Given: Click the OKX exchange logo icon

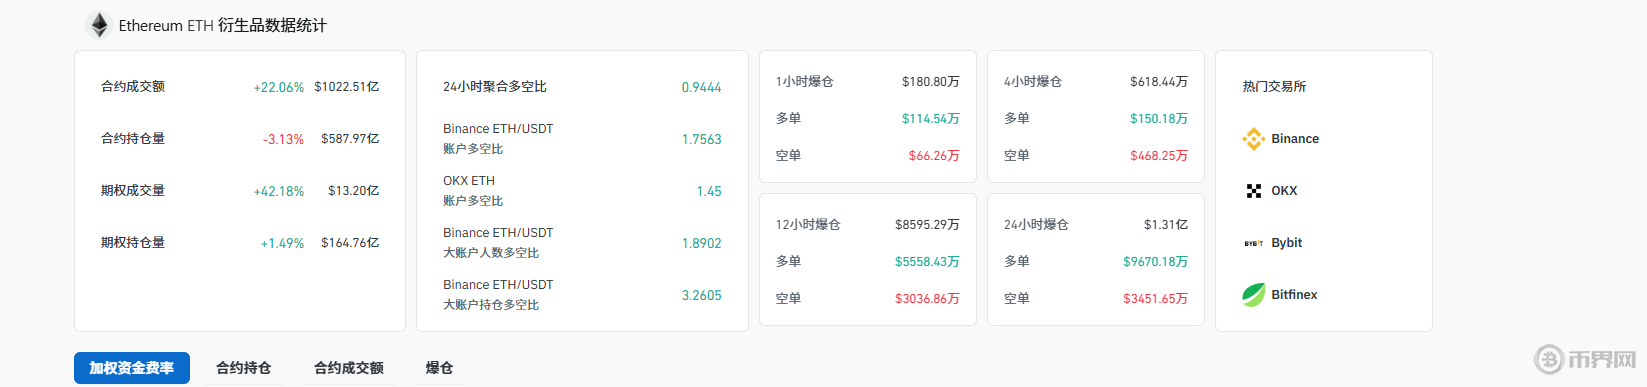Looking at the screenshot, I should 1253,191.
